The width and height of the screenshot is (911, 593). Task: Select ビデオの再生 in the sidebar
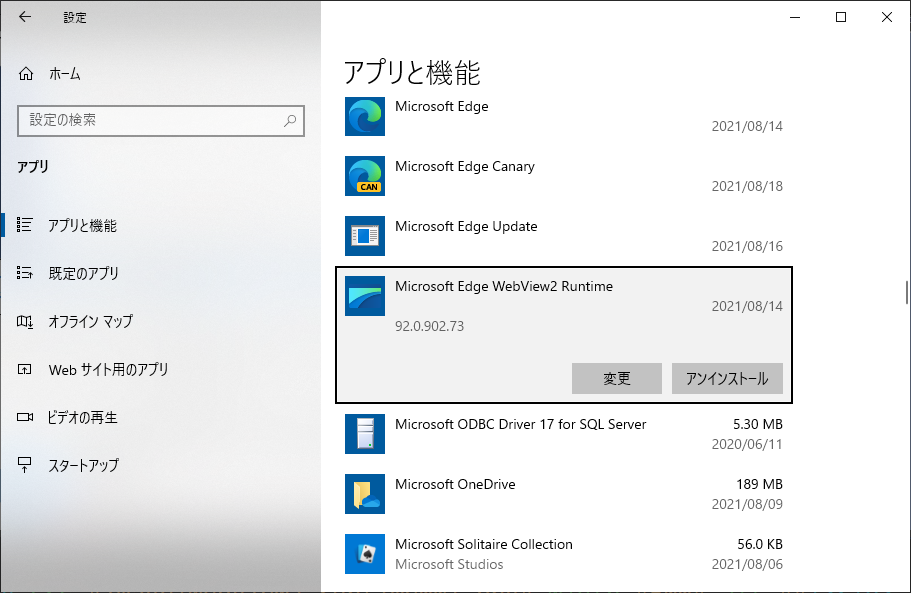pyautogui.click(x=83, y=418)
